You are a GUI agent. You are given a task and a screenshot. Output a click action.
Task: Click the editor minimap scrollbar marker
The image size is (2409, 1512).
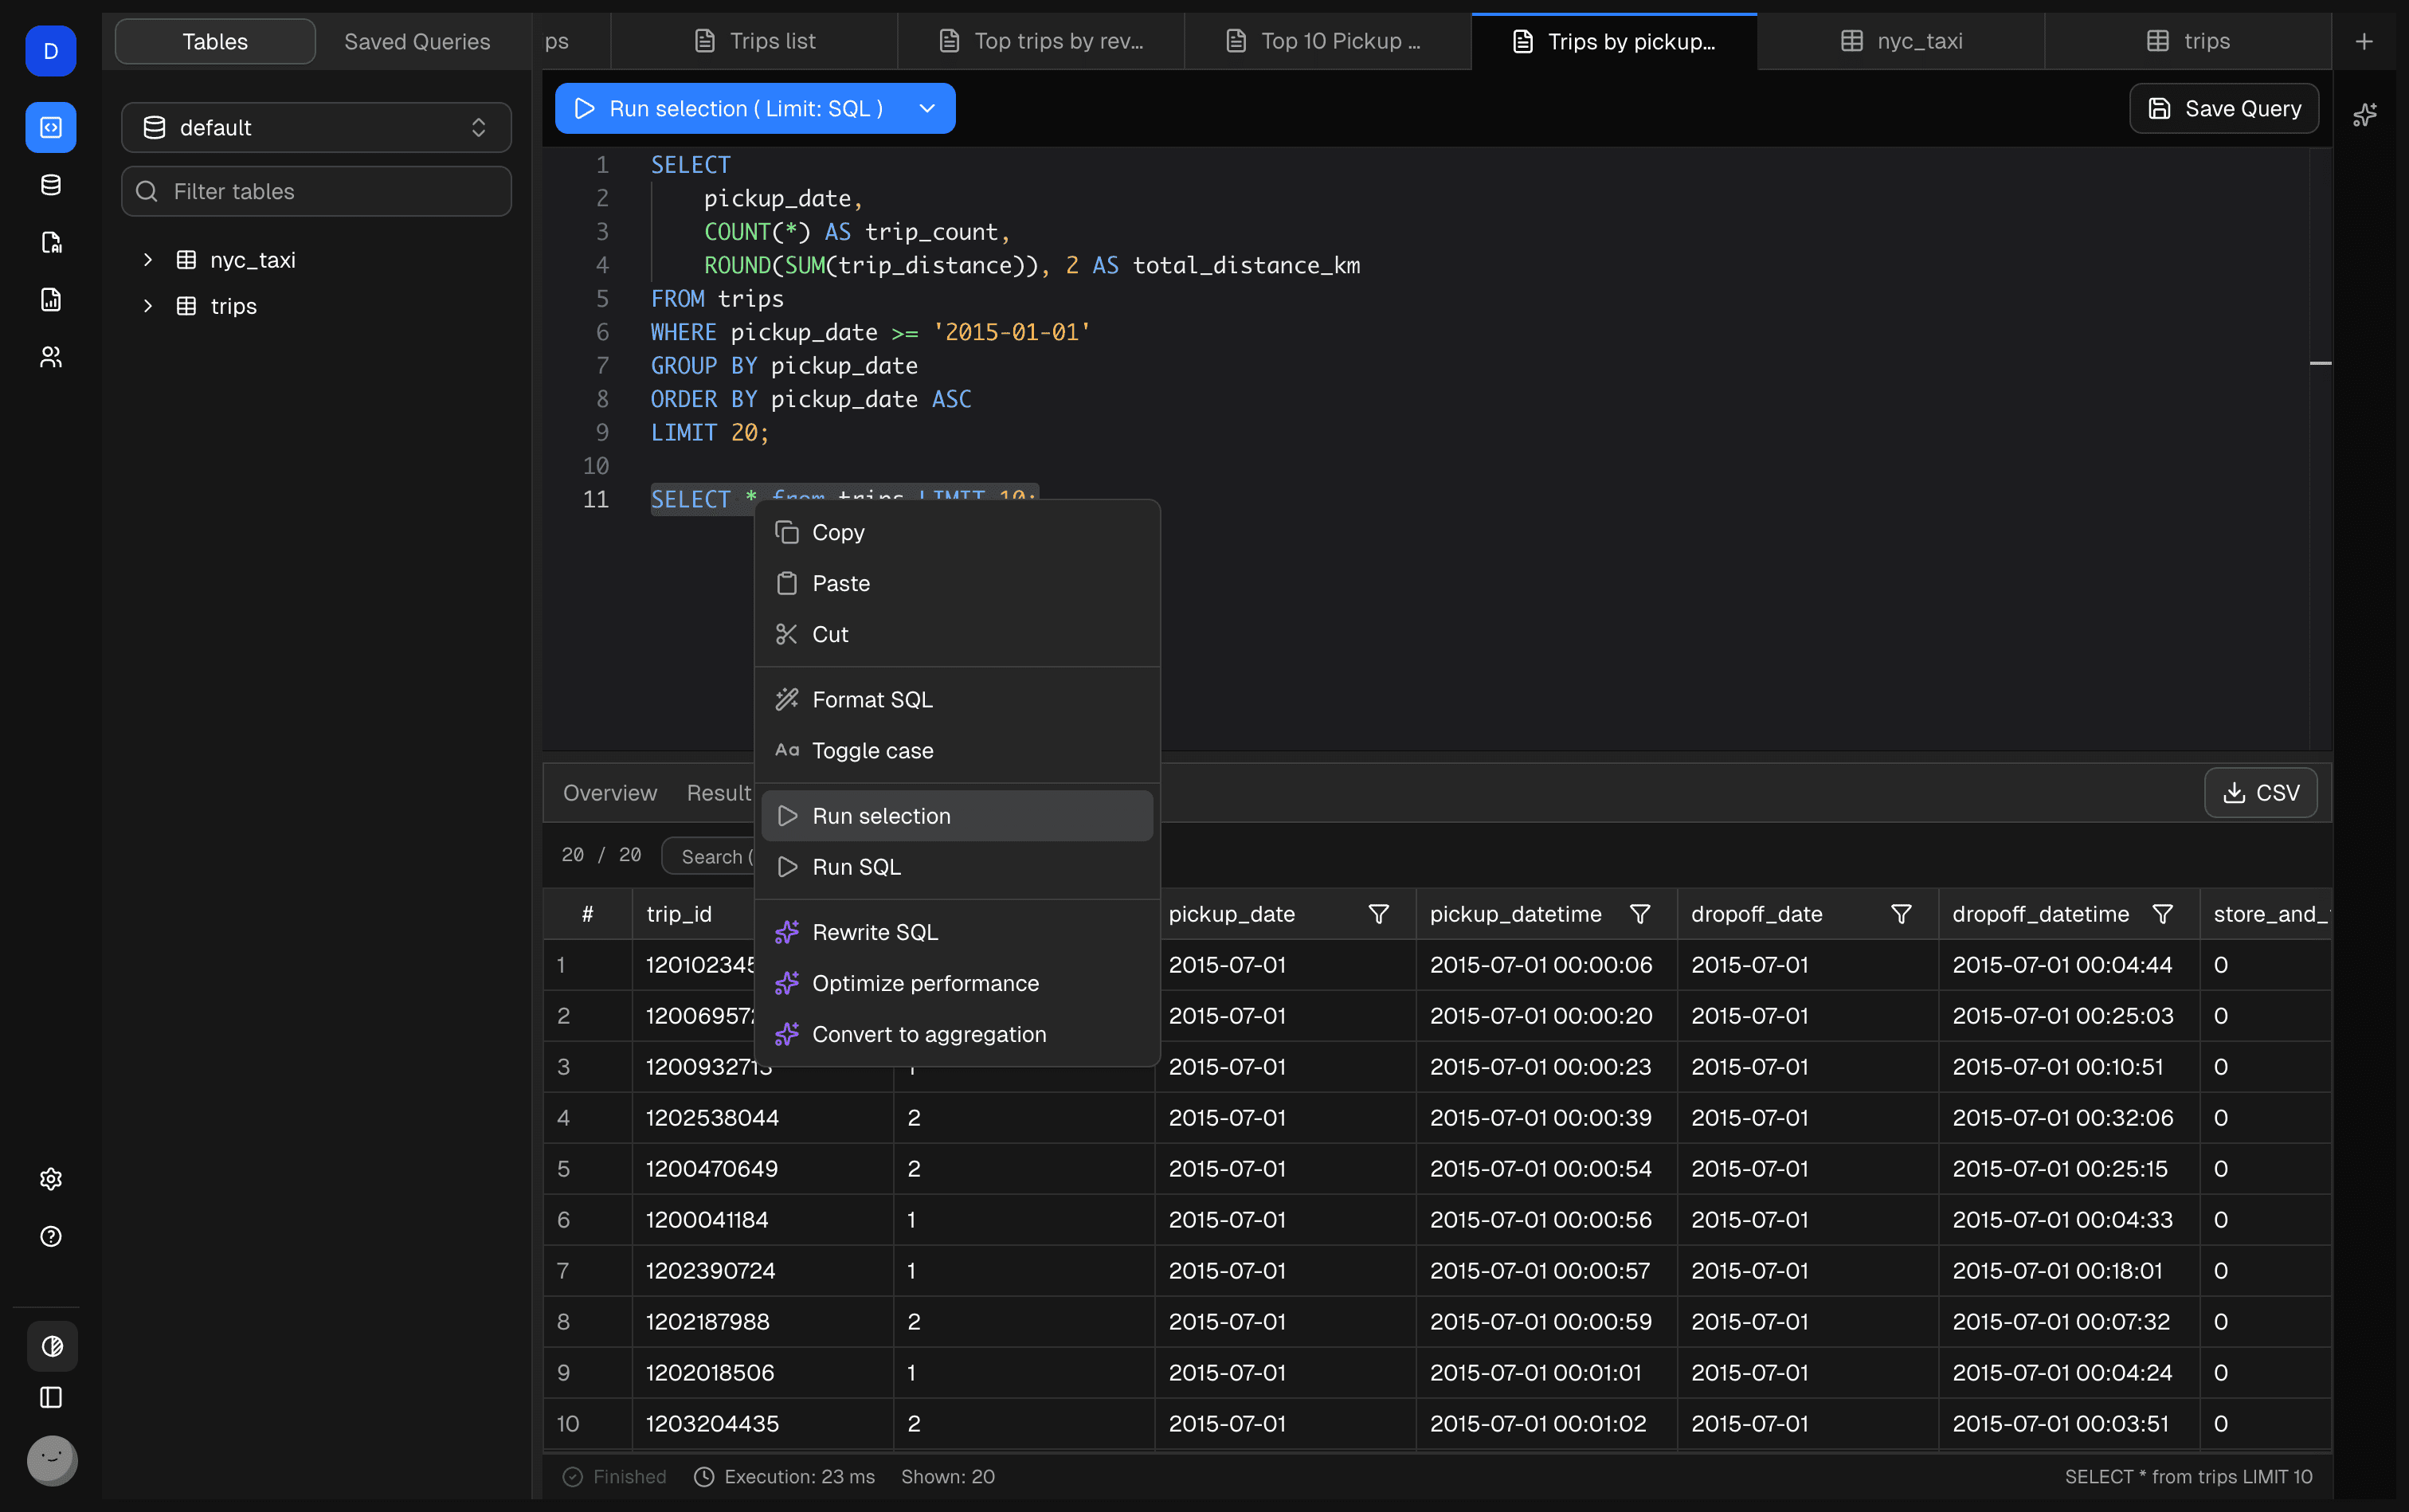2321,363
